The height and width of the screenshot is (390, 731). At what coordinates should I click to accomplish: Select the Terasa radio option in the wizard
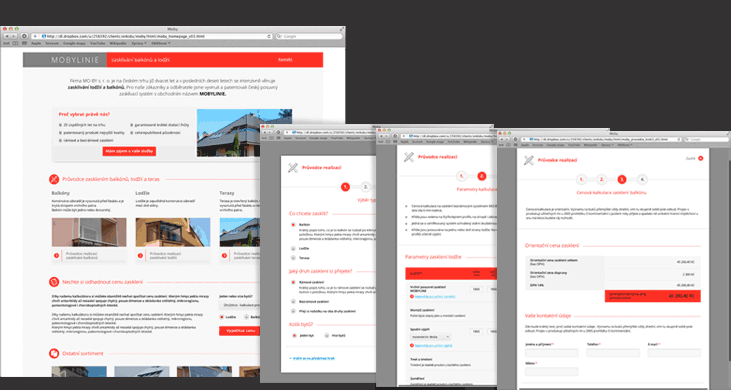click(293, 258)
